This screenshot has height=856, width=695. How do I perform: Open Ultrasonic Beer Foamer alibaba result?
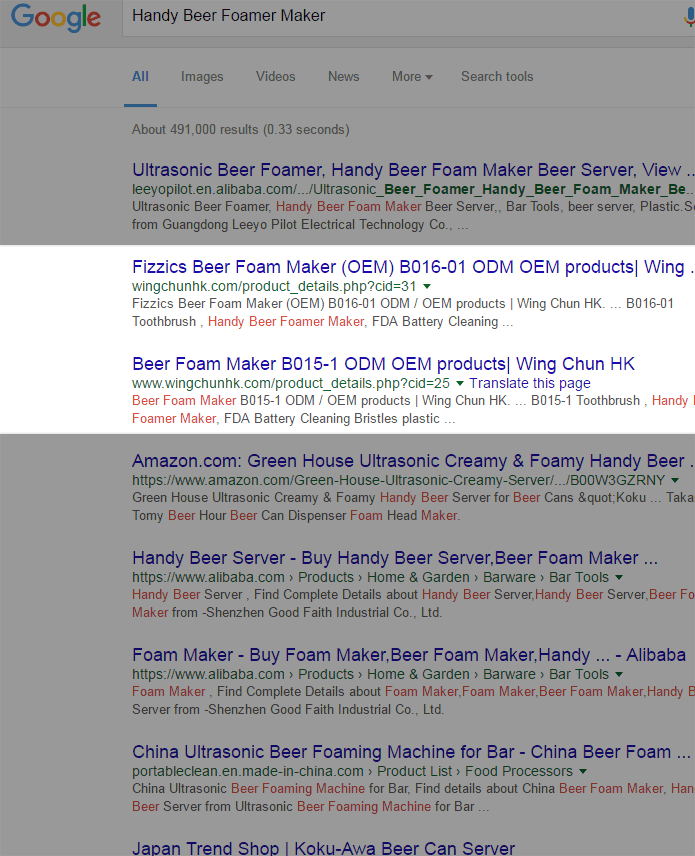[x=413, y=170]
